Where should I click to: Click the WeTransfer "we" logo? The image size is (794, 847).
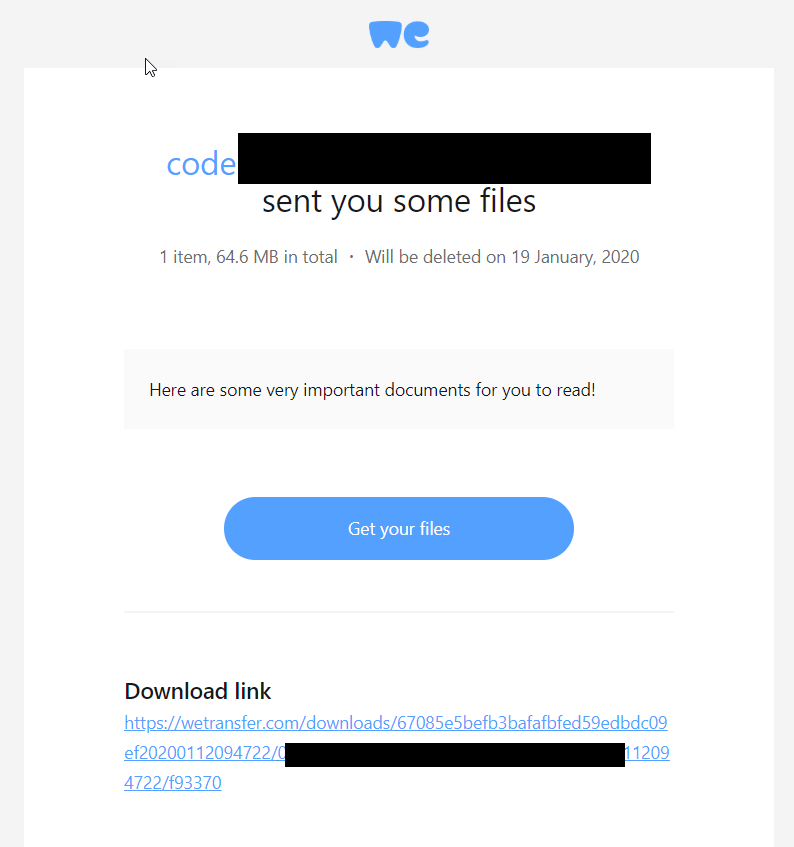399,35
